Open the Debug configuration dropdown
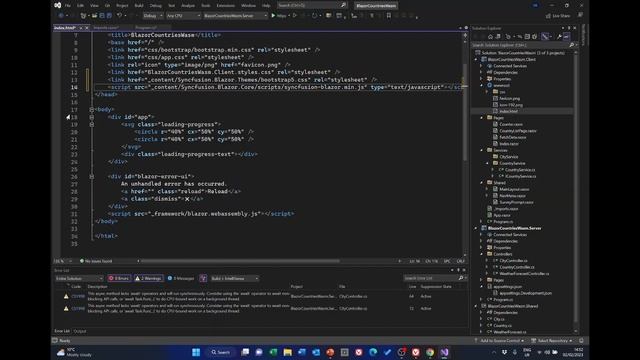640x360 pixels. click(153, 16)
